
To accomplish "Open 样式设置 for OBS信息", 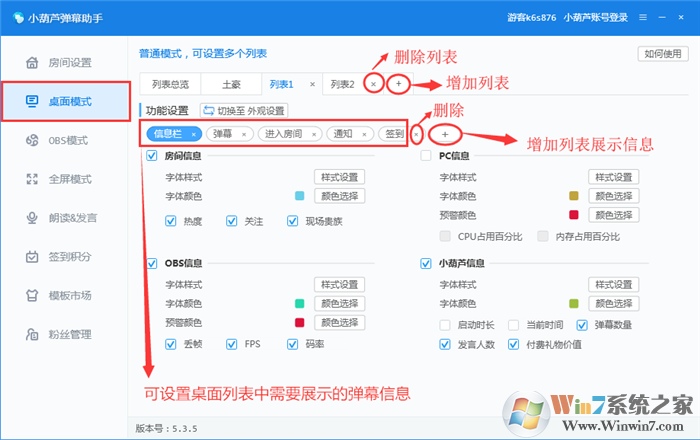I will (339, 284).
